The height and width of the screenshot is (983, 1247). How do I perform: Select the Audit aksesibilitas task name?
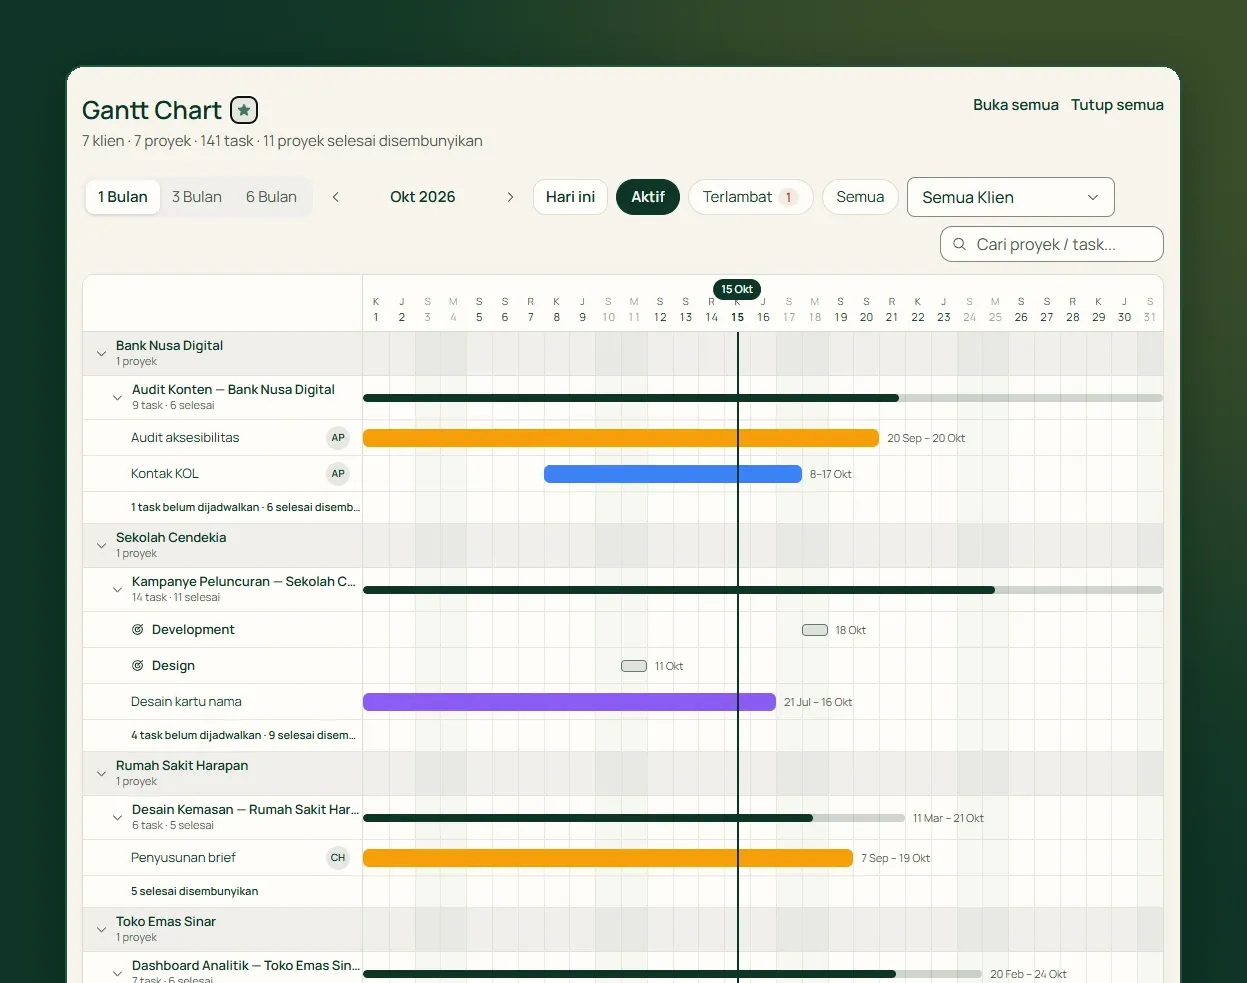[185, 437]
